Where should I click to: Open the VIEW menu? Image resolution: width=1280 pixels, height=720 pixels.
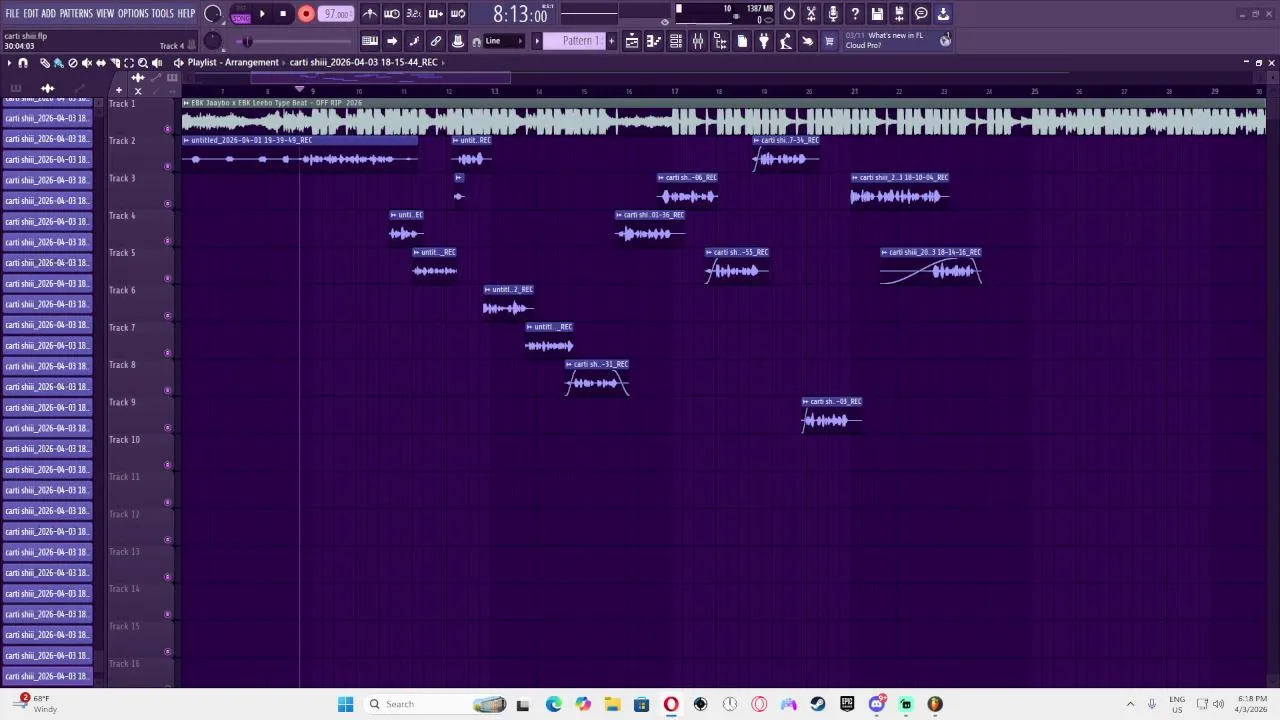pos(105,13)
